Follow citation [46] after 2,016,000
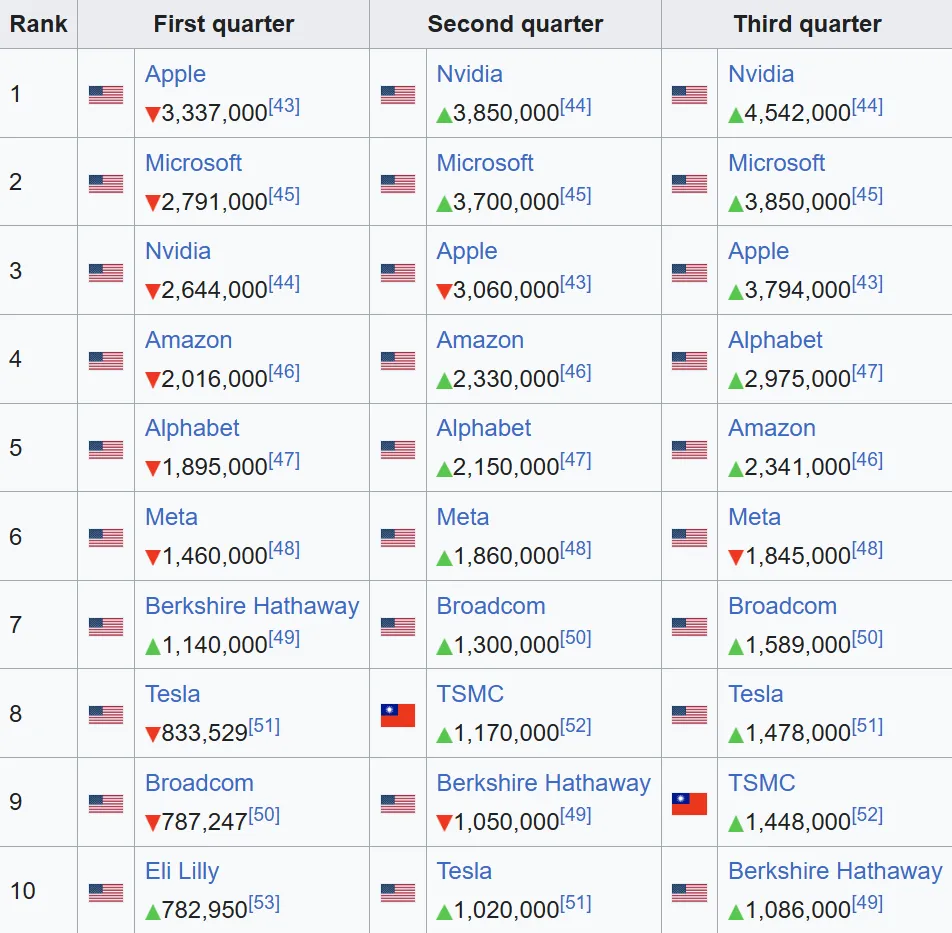This screenshot has height=933, width=952. (x=284, y=372)
